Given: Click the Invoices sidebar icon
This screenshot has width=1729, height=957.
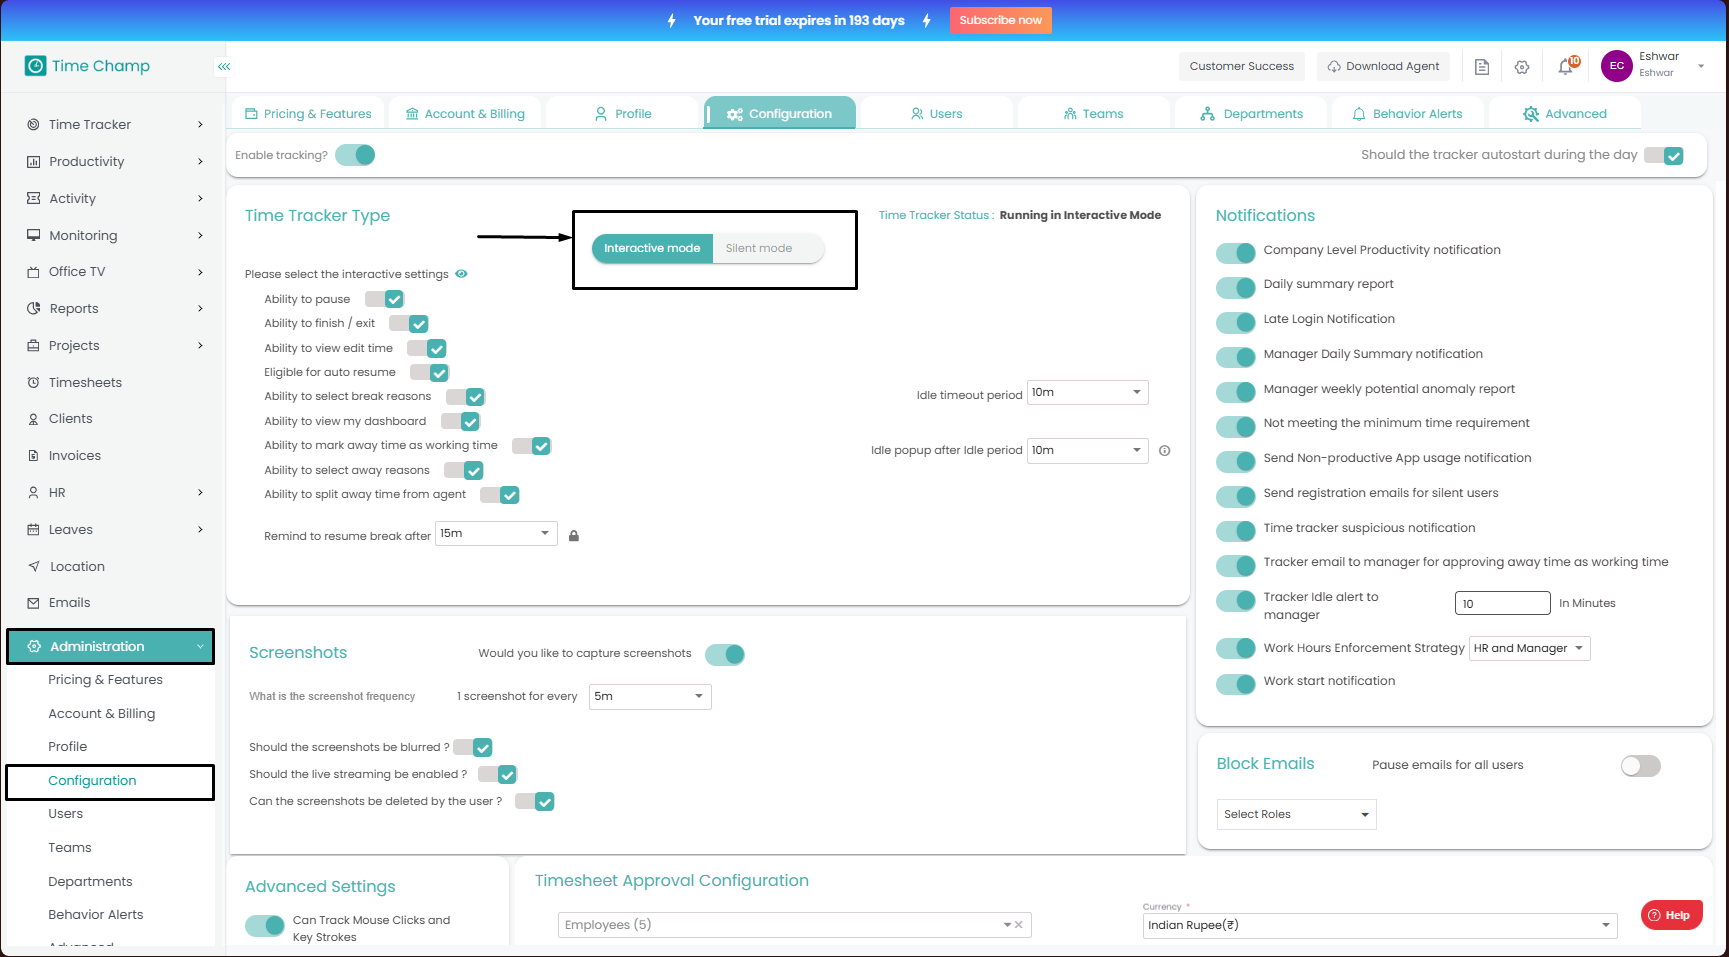Looking at the screenshot, I should point(34,456).
